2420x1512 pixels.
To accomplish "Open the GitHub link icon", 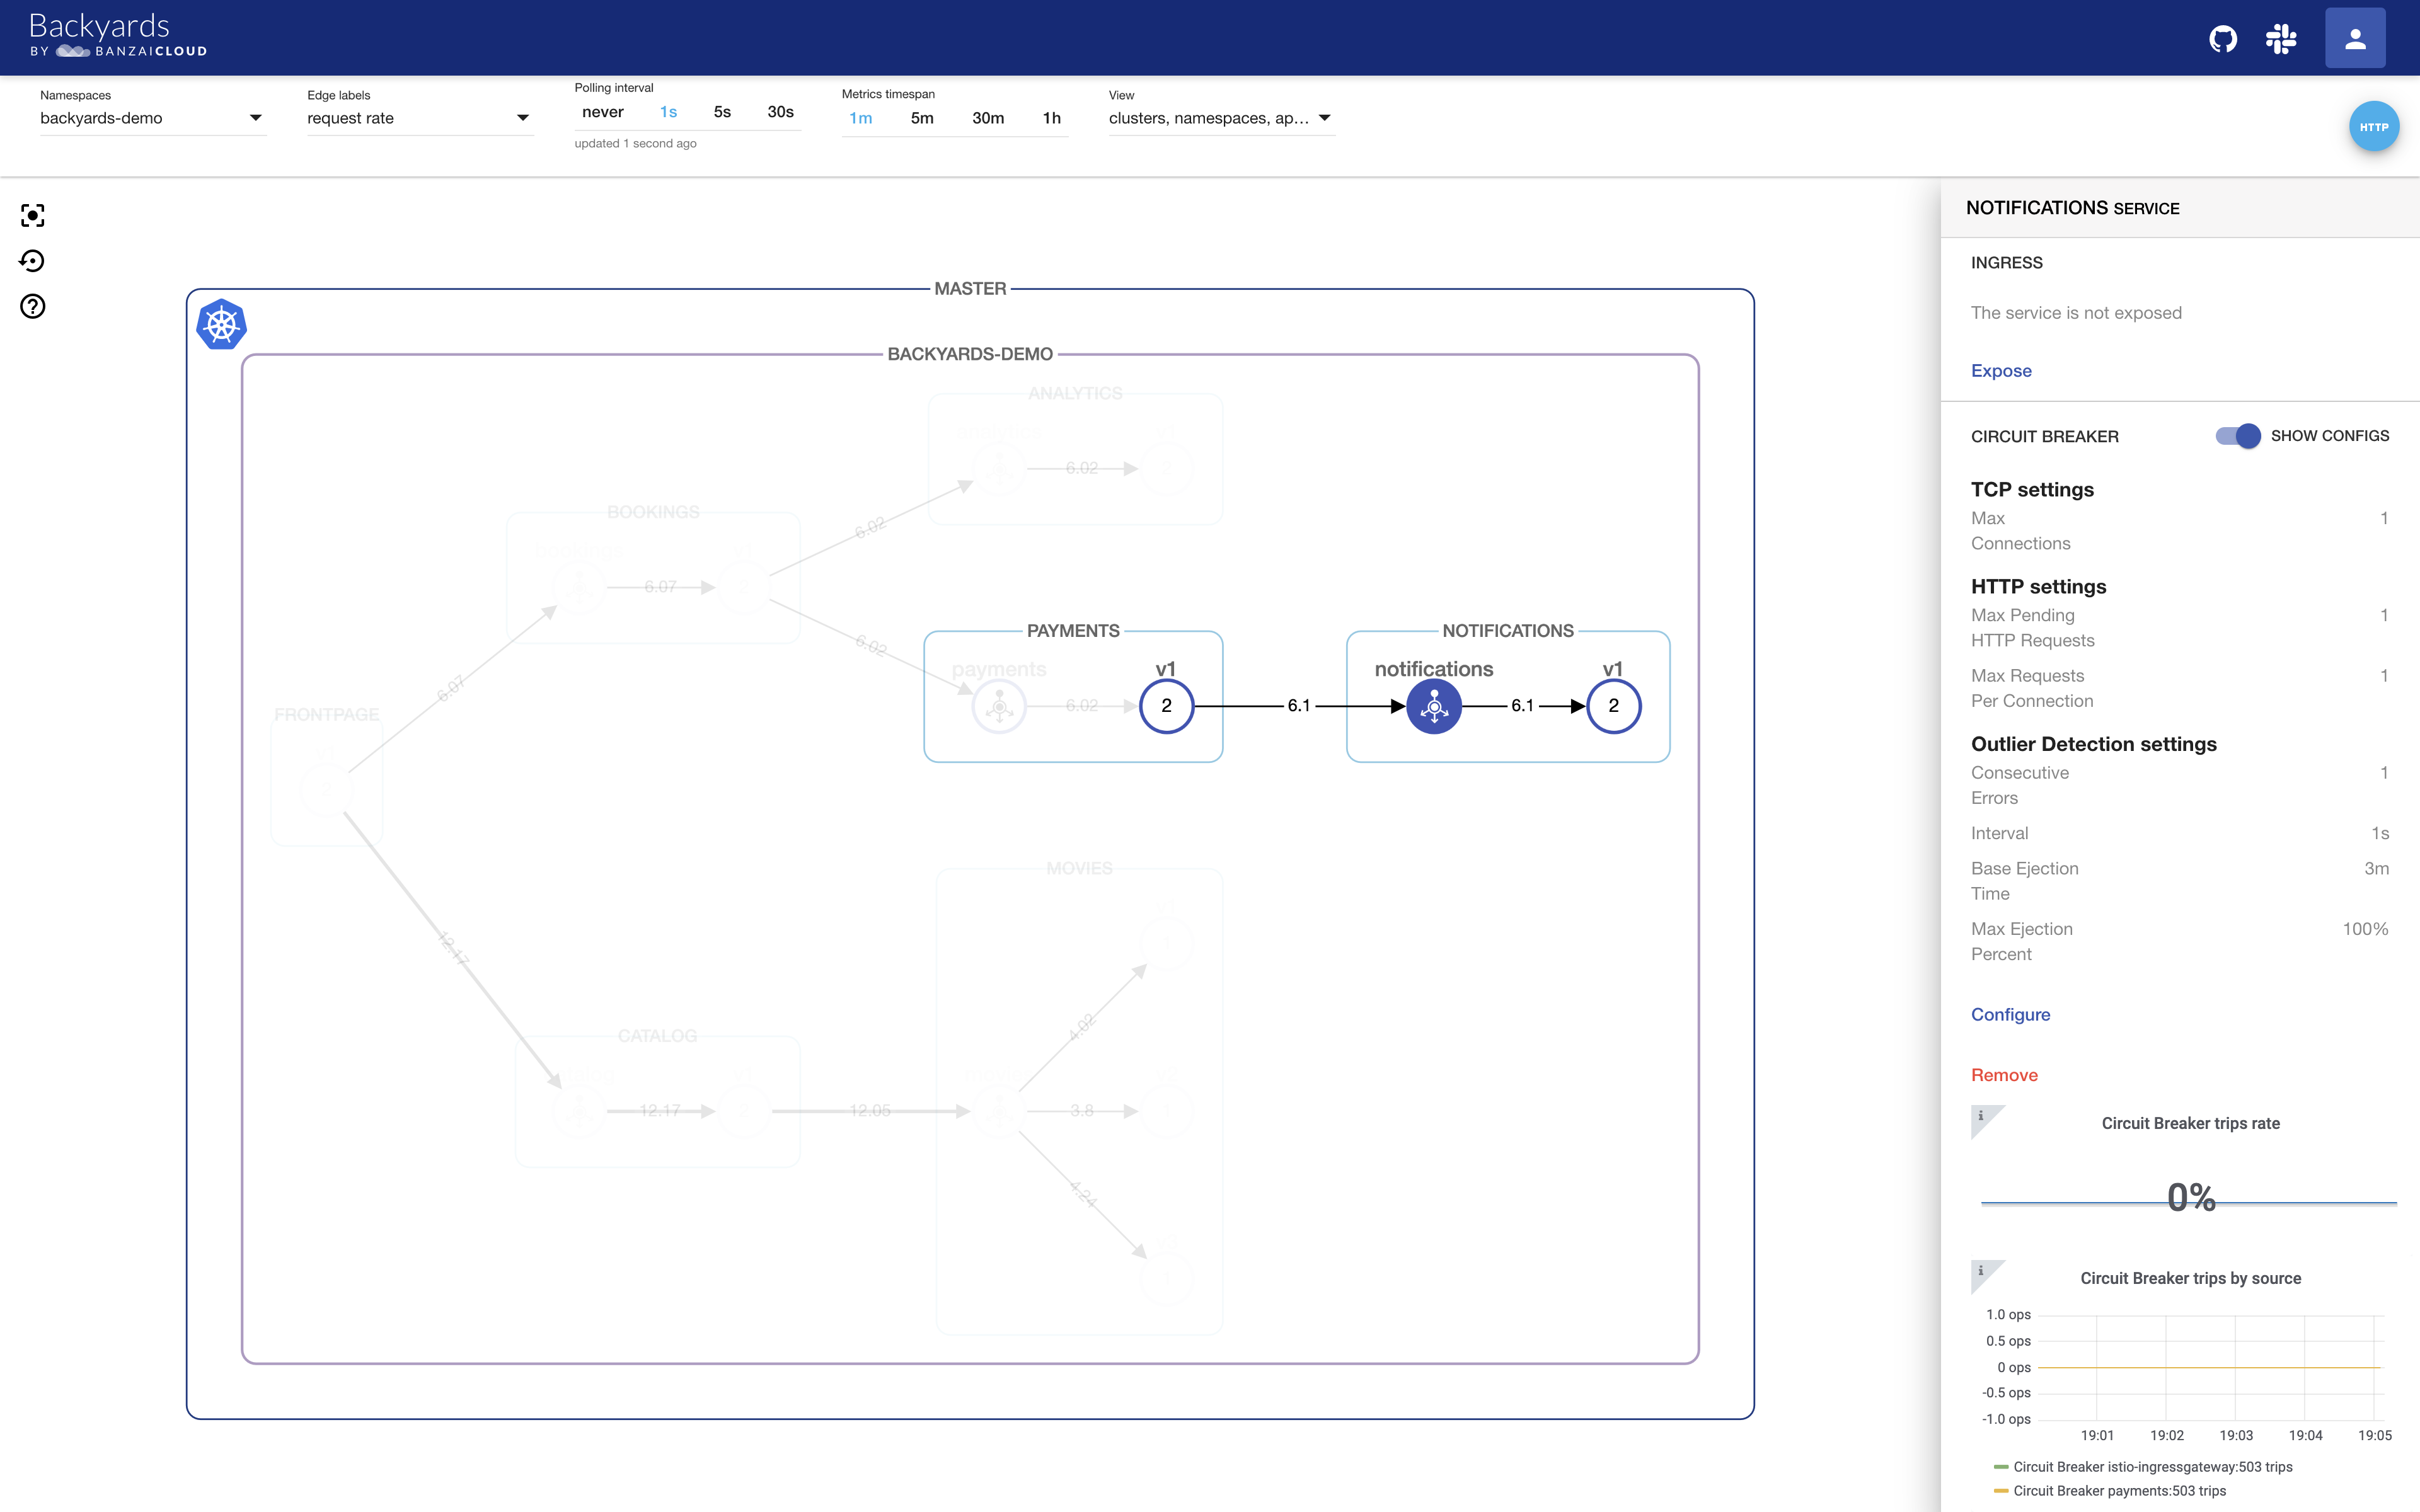I will [x=2222, y=39].
